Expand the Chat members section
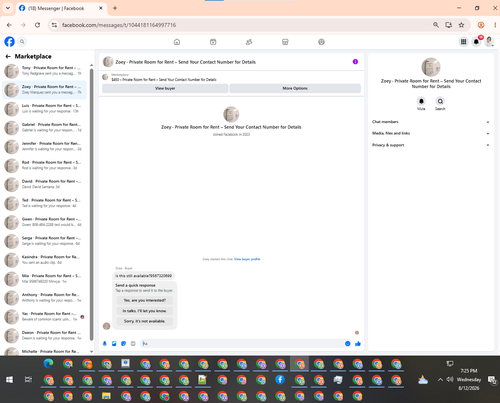 pos(431,122)
